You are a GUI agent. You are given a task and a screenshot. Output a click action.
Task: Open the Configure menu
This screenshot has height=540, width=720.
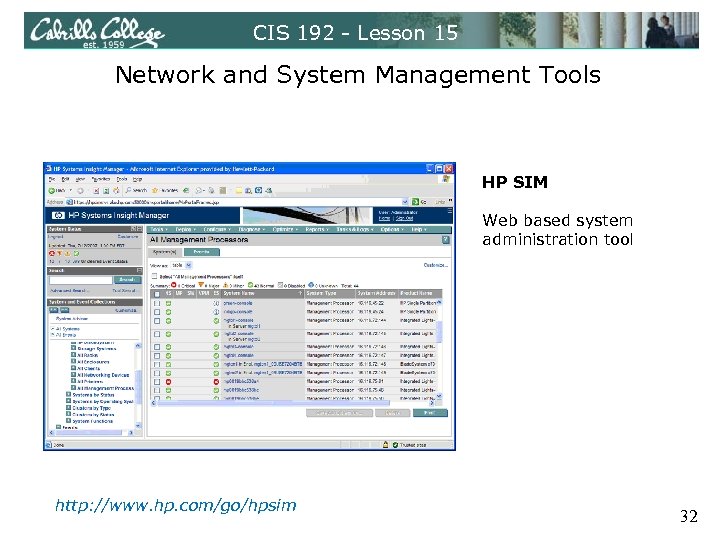point(217,229)
